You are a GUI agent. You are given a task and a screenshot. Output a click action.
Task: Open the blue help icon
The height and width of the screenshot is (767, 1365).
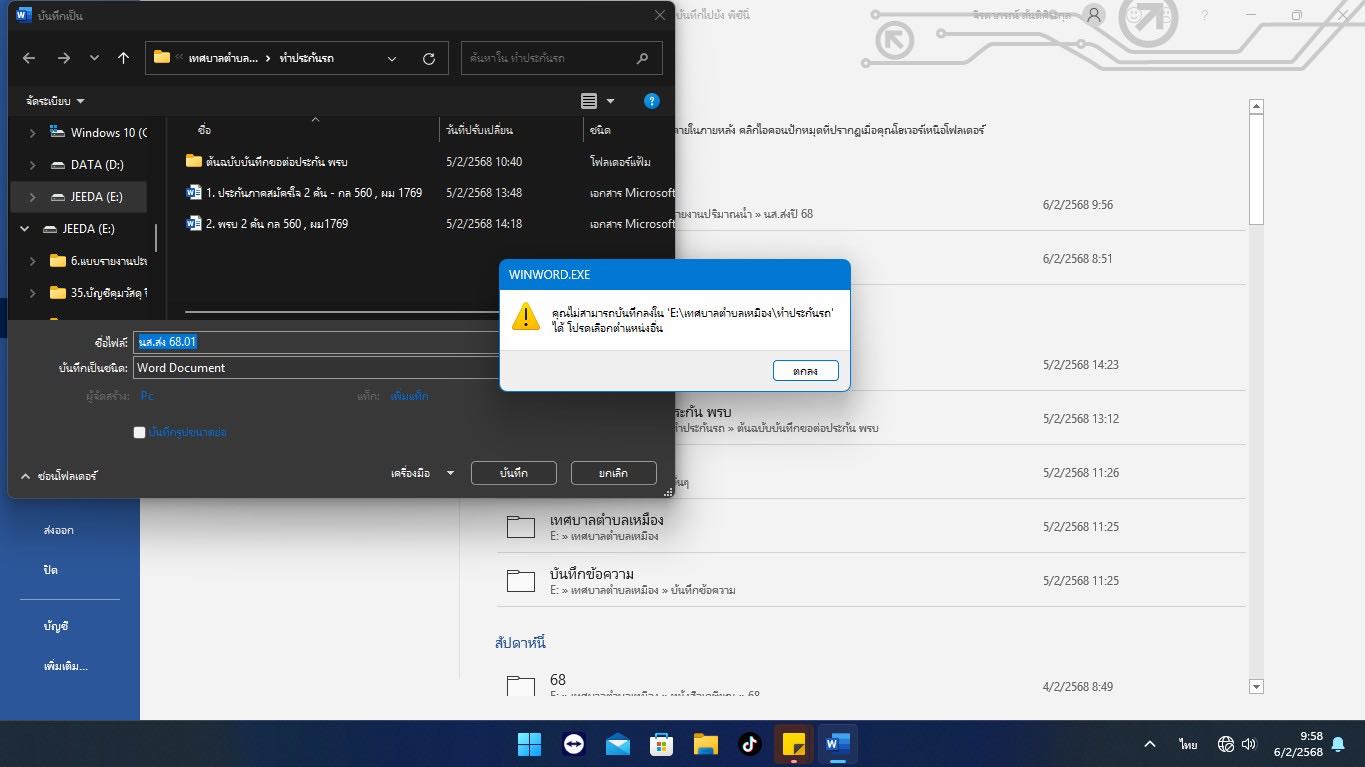point(652,101)
